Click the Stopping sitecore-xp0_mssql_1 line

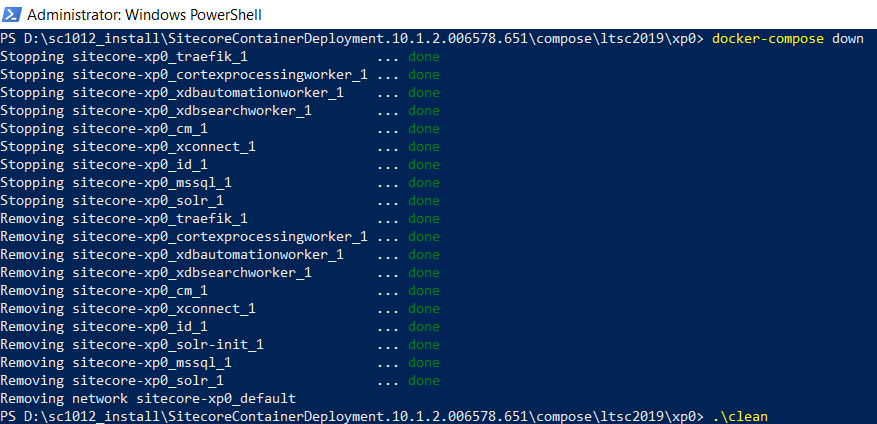pyautogui.click(x=116, y=182)
